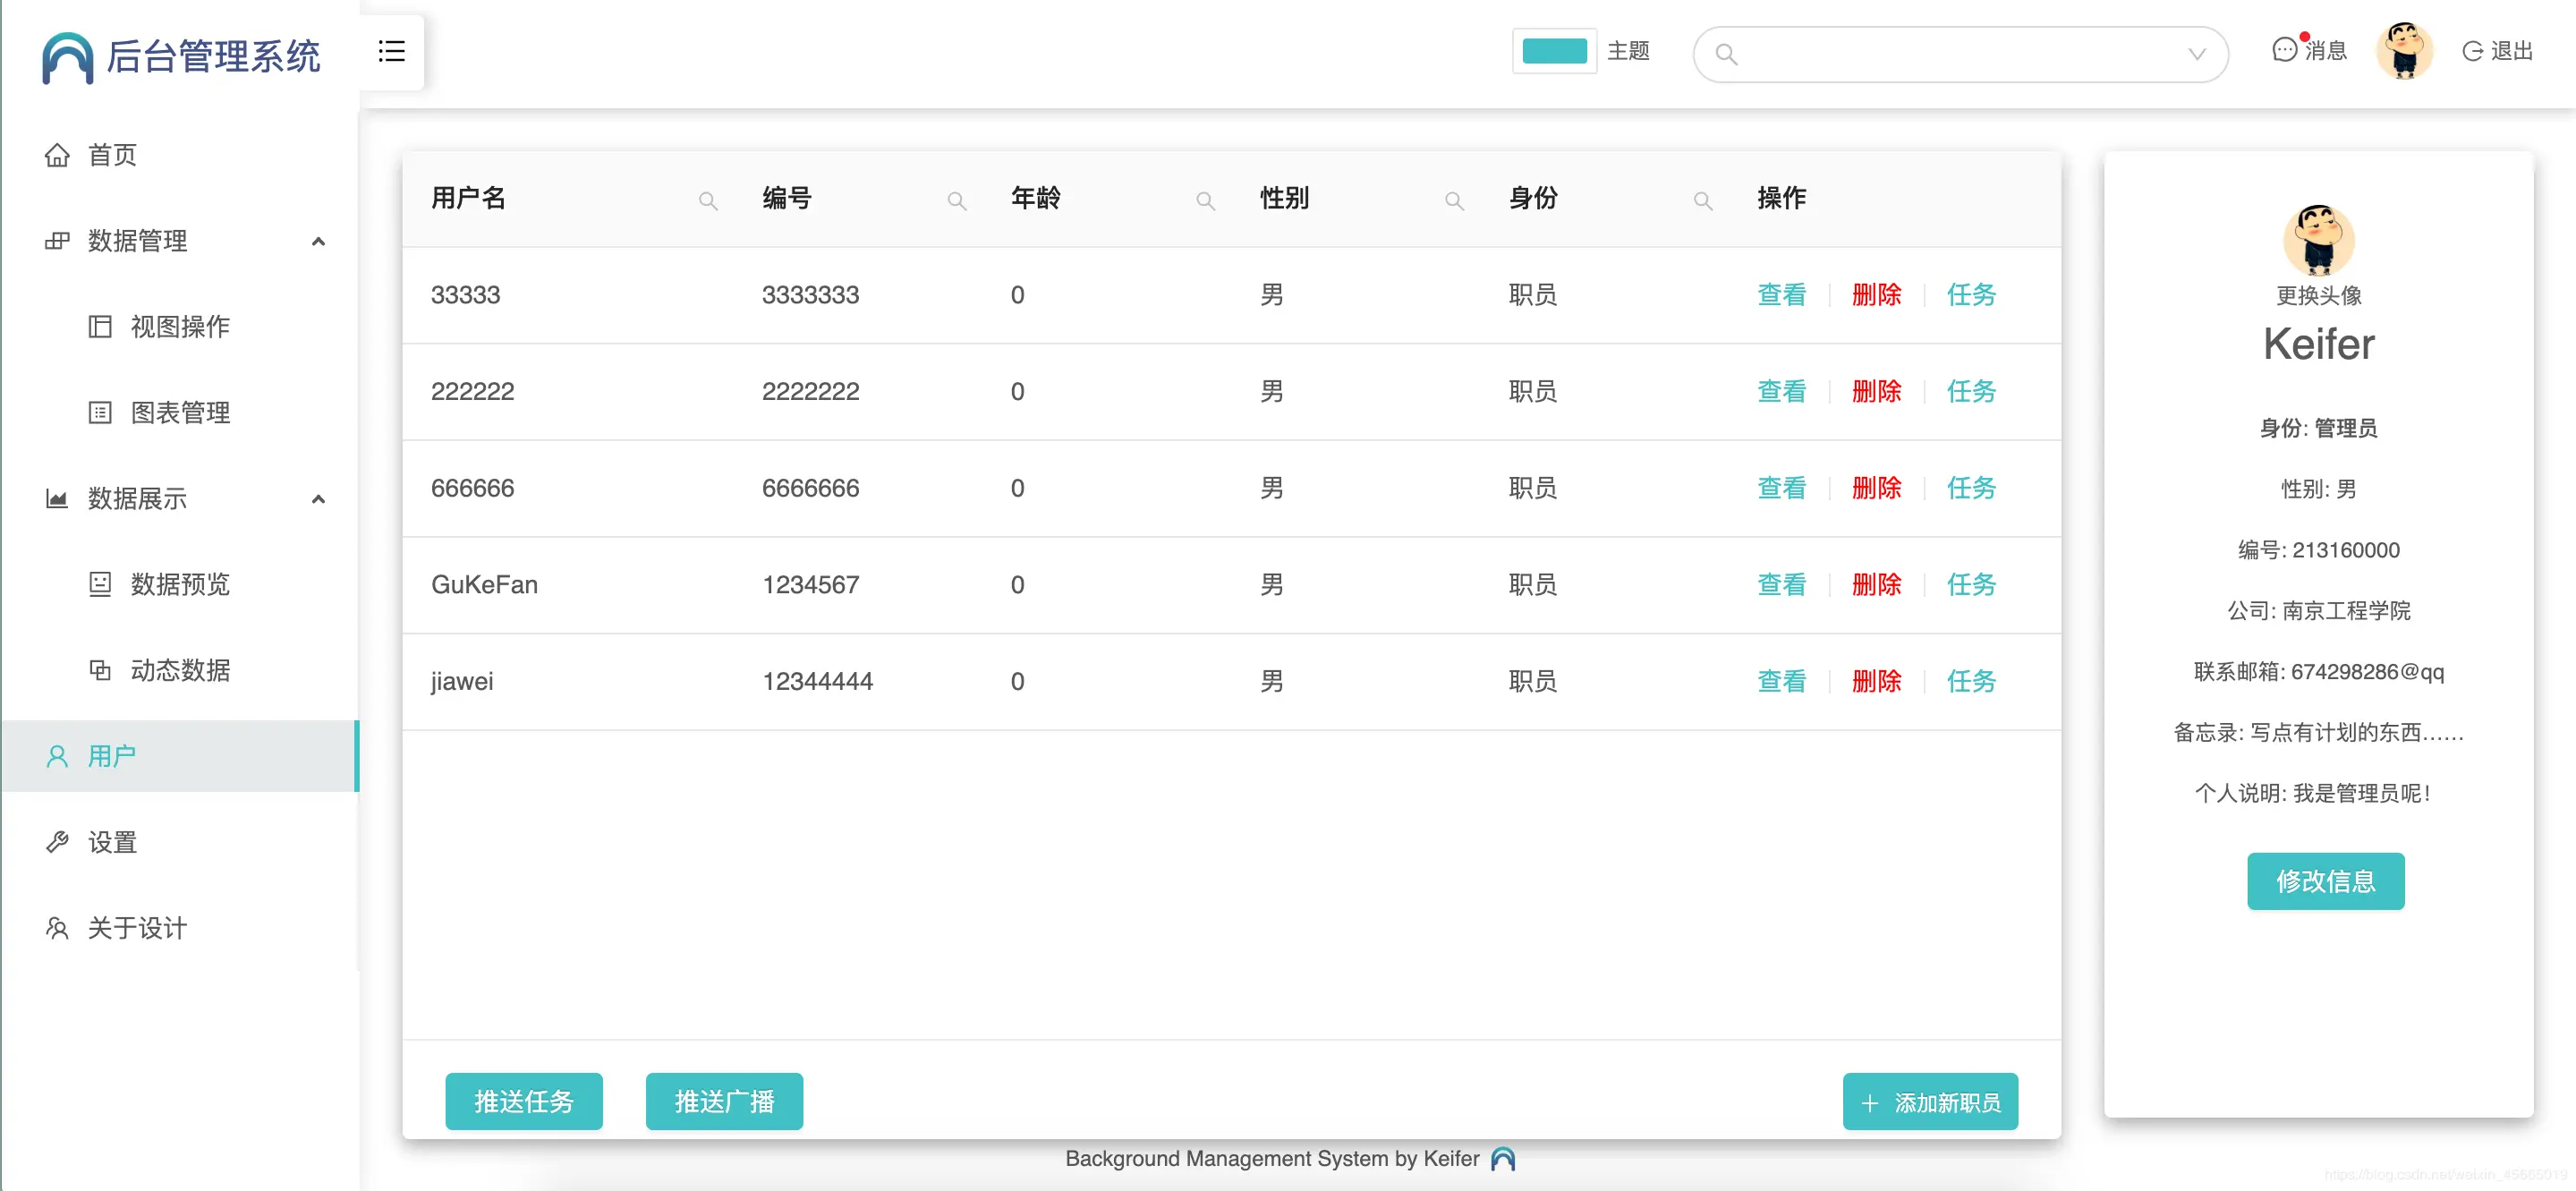The height and width of the screenshot is (1191, 2576).
Task: Click the search icon in 性别 column
Action: 1454,201
